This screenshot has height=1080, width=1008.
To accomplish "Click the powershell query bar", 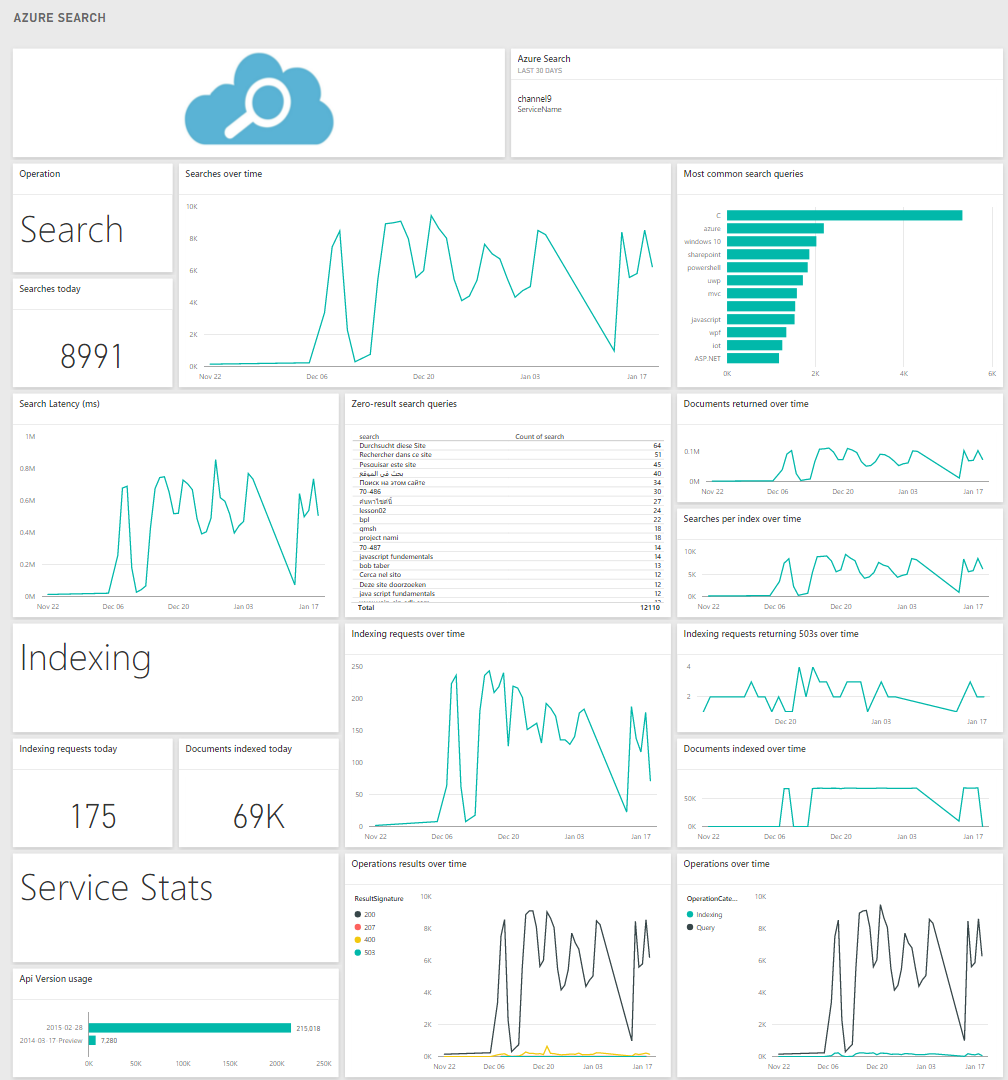I will click(x=767, y=267).
